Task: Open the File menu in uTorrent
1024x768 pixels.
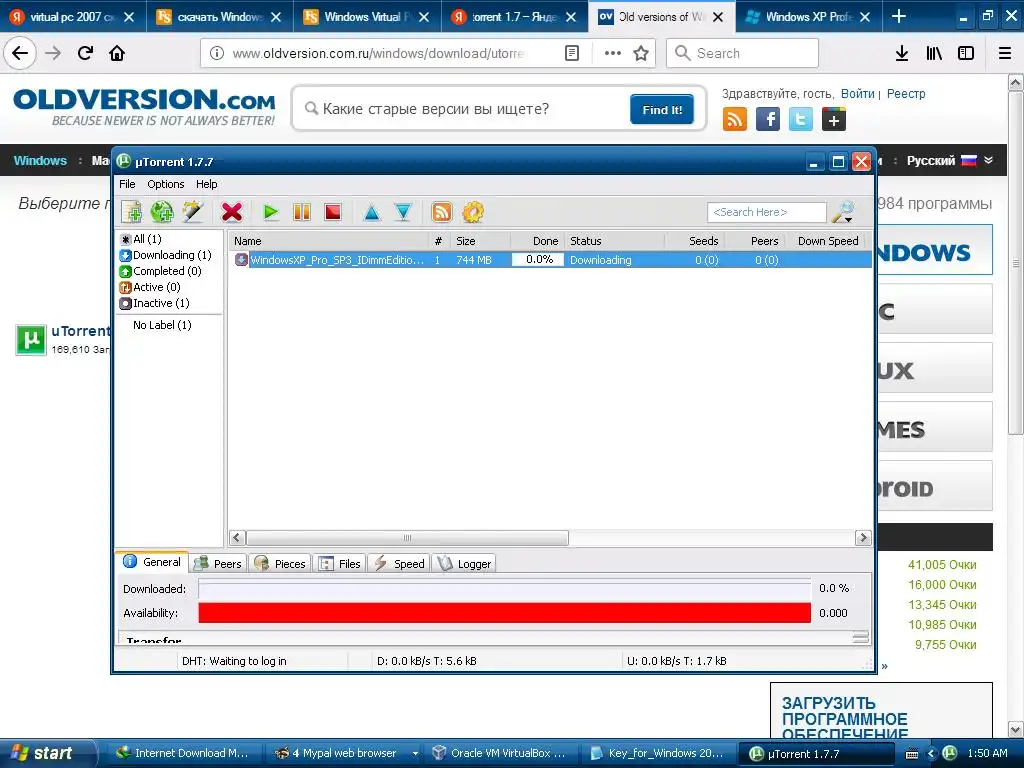Action: tap(127, 184)
